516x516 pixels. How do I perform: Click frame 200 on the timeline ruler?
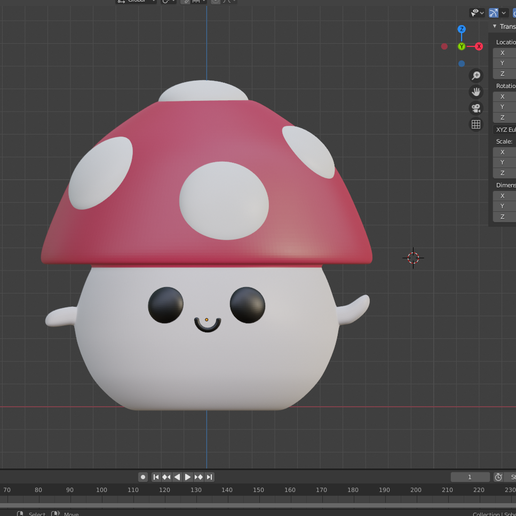coord(416,490)
